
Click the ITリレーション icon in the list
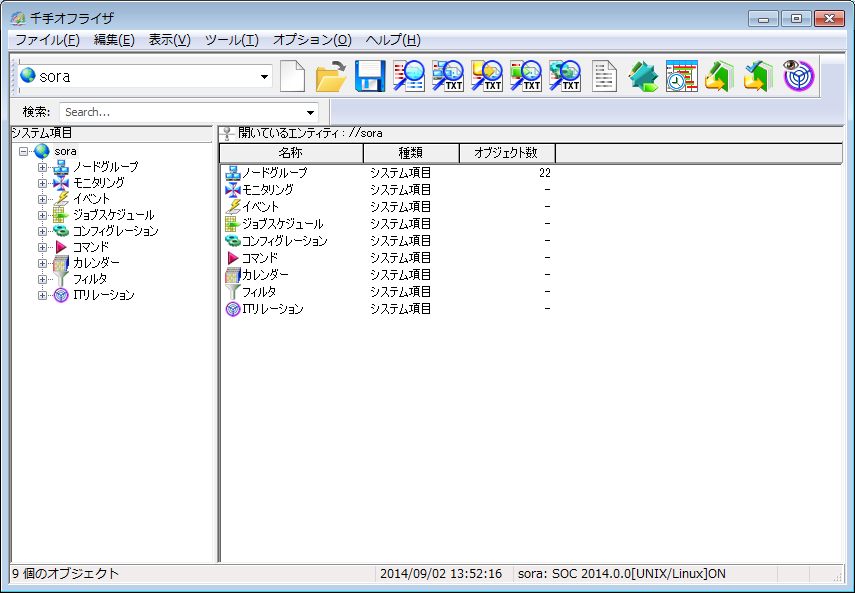point(233,310)
